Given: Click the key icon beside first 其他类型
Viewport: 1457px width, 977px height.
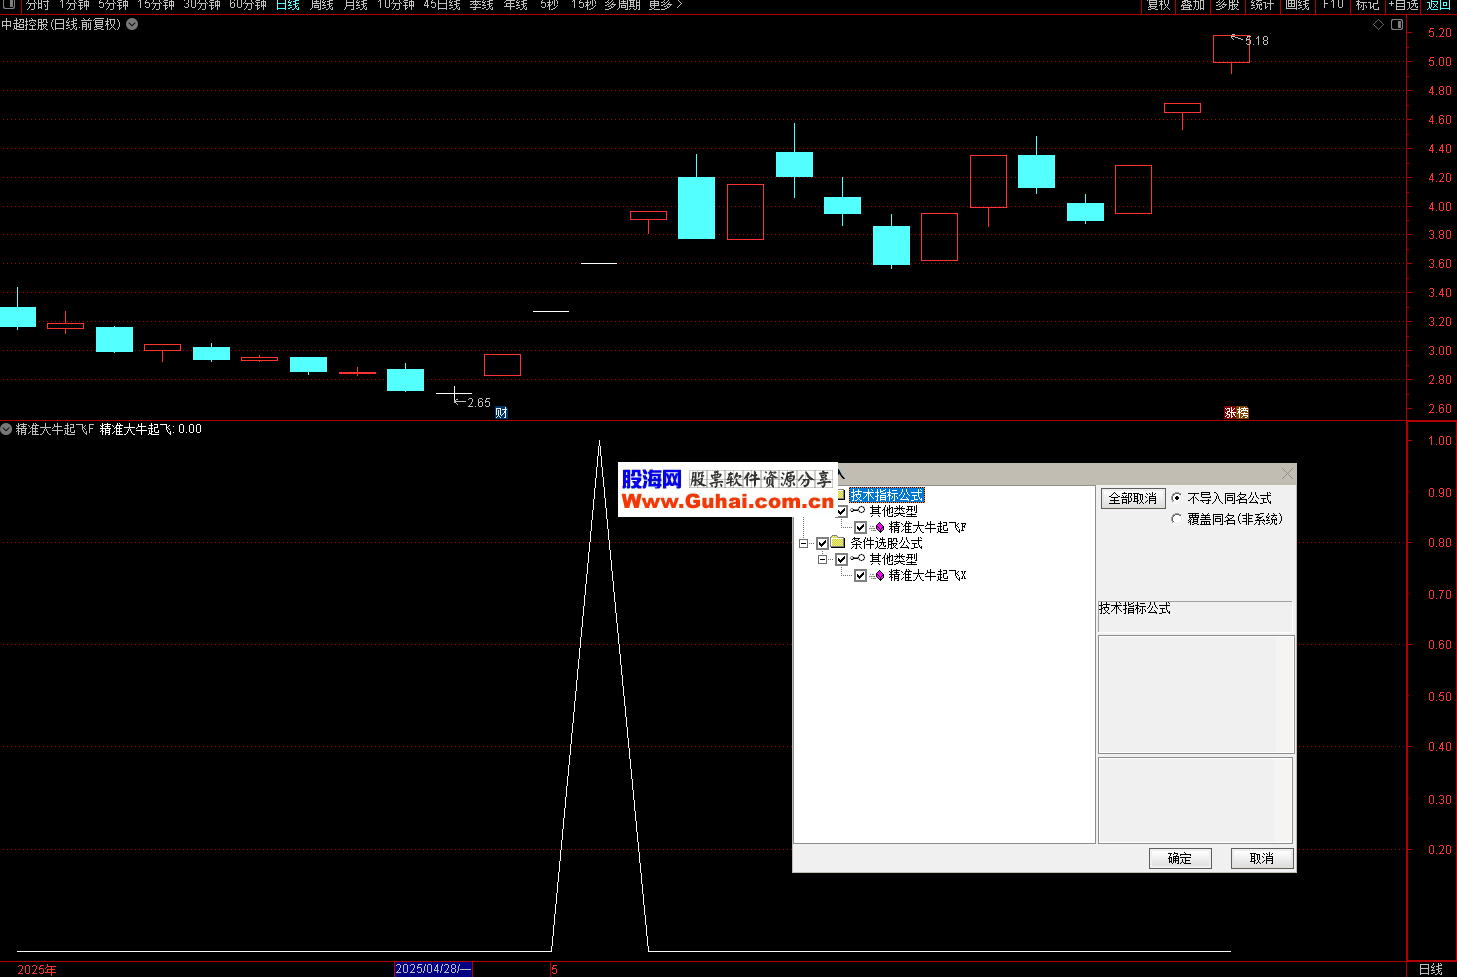Looking at the screenshot, I should tap(858, 511).
